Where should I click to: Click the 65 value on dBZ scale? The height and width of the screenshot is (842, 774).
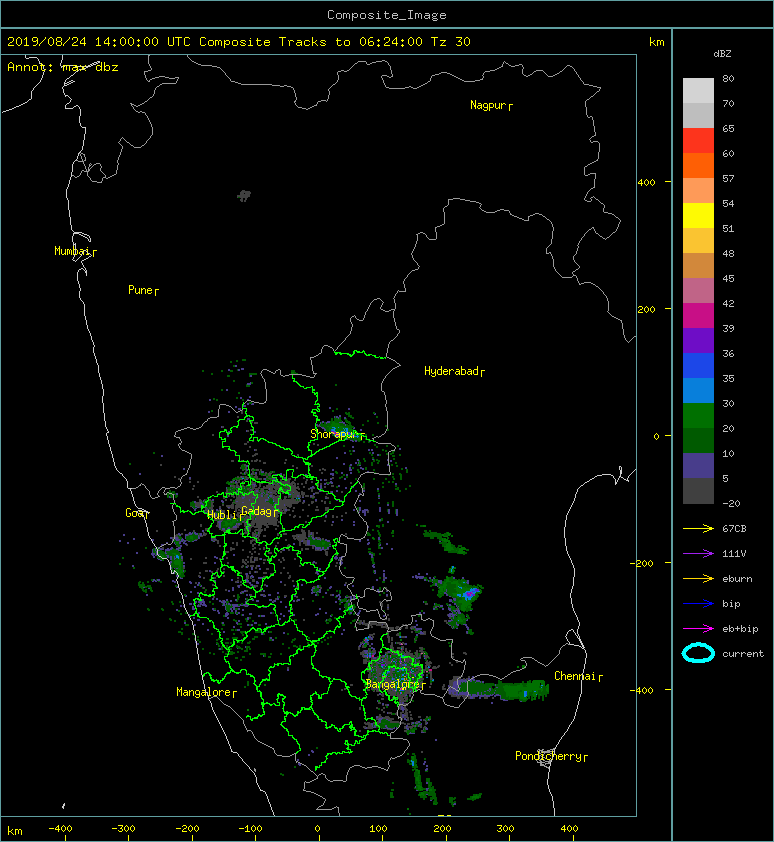coord(728,128)
